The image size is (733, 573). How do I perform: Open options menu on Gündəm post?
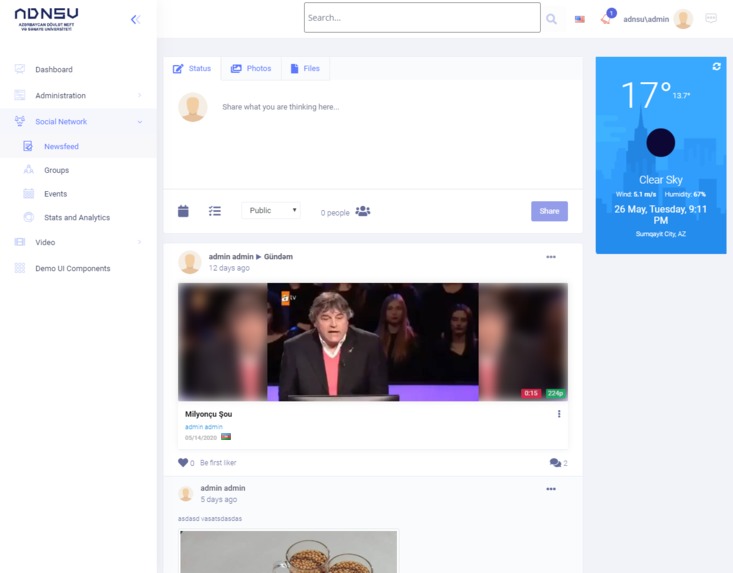(x=551, y=257)
